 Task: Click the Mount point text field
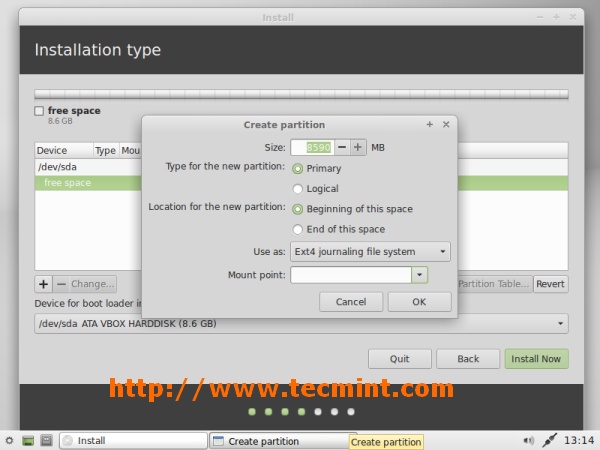351,275
